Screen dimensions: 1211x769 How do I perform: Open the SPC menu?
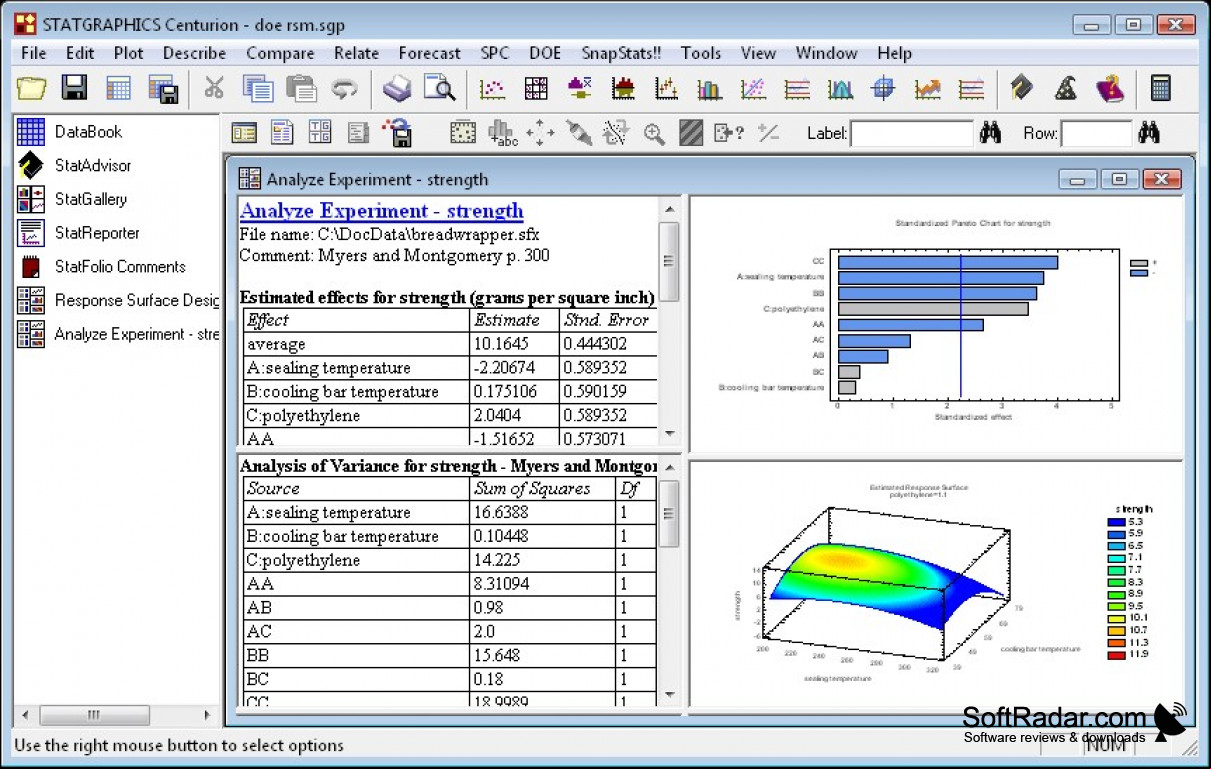(494, 53)
